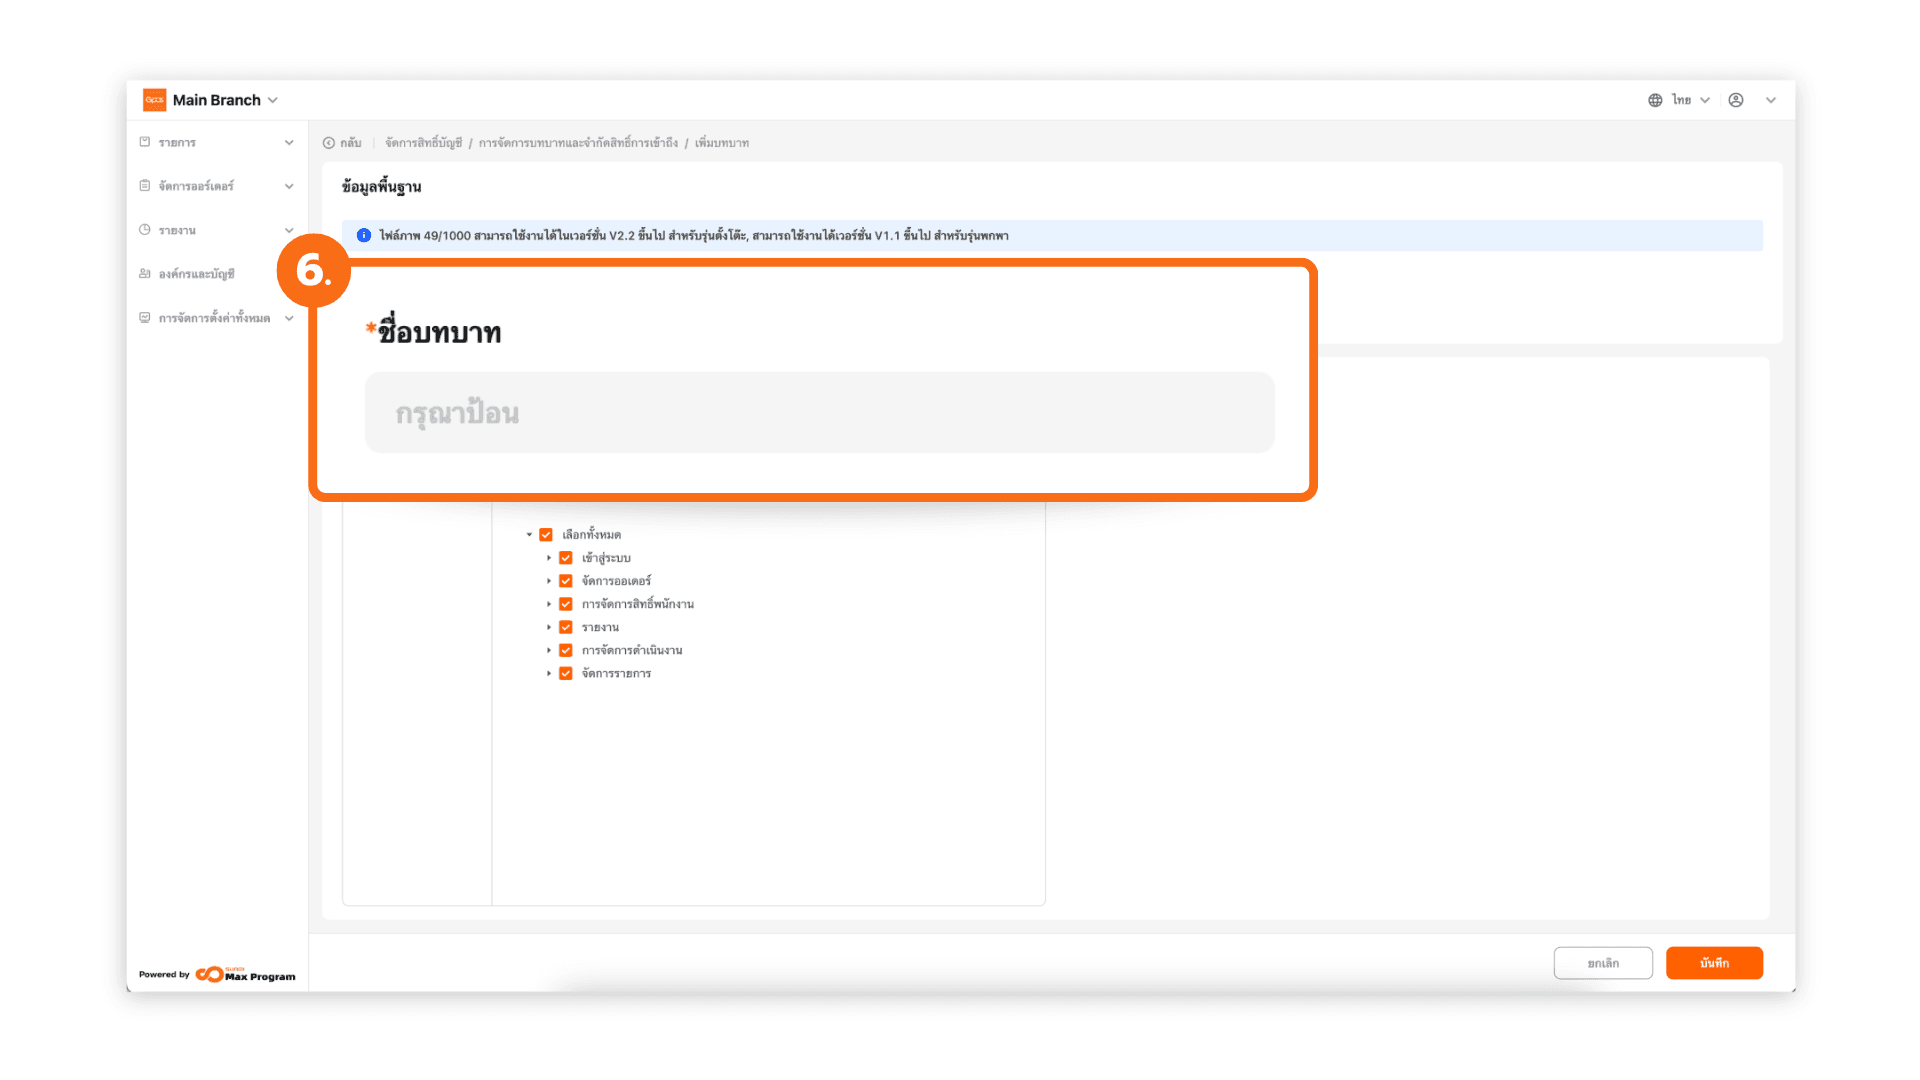Open the user account profile icon
The width and height of the screenshot is (1920, 1080).
coord(1736,100)
